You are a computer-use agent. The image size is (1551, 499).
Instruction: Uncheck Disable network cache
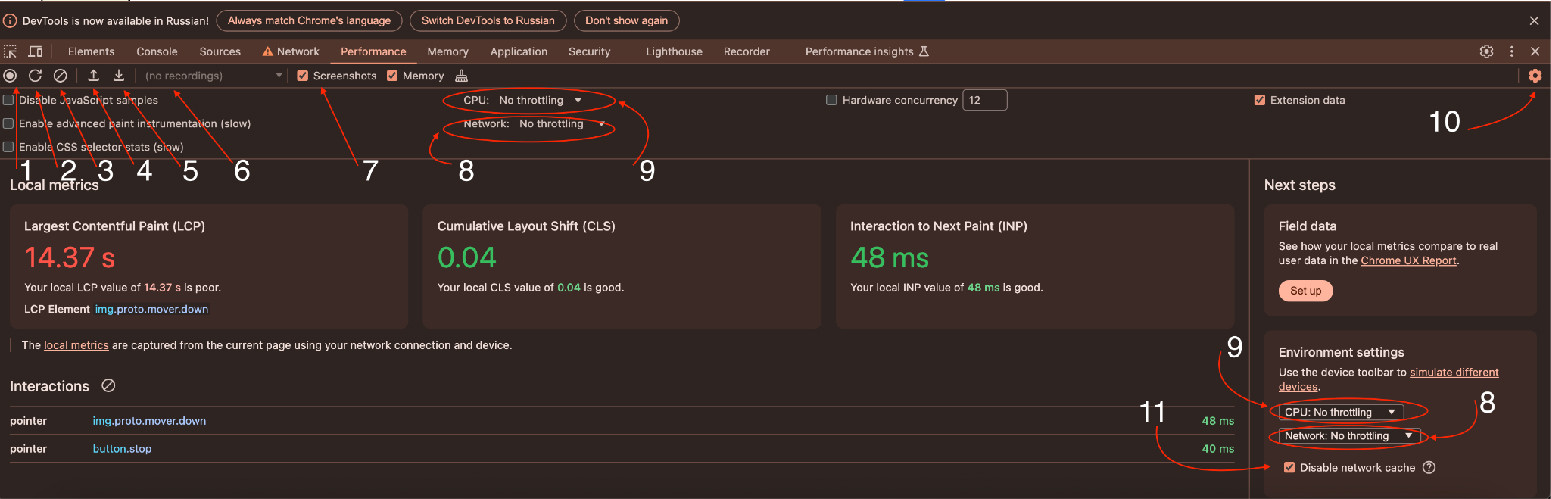click(1289, 467)
